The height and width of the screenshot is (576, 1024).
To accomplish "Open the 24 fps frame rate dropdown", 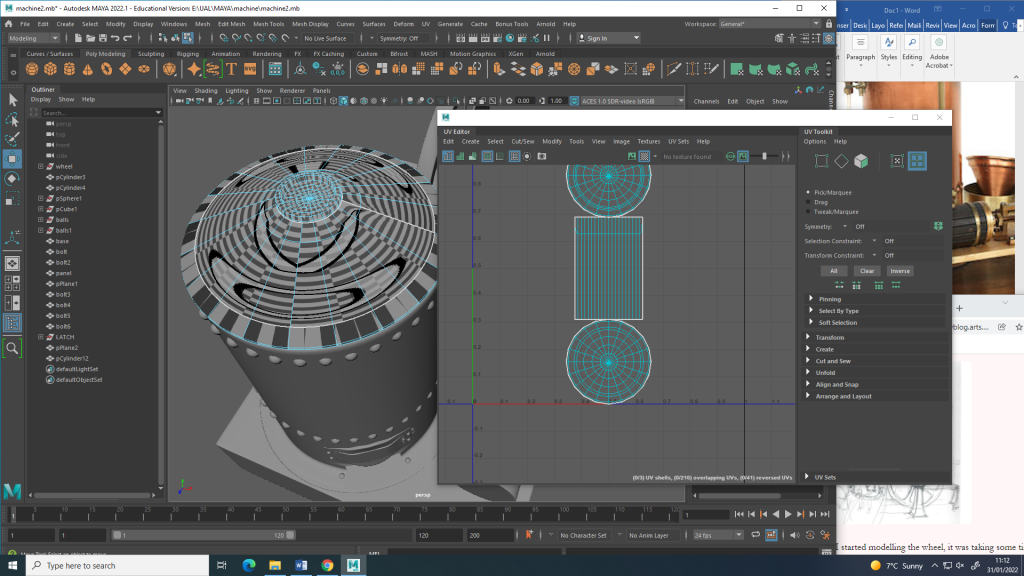I will coord(718,536).
